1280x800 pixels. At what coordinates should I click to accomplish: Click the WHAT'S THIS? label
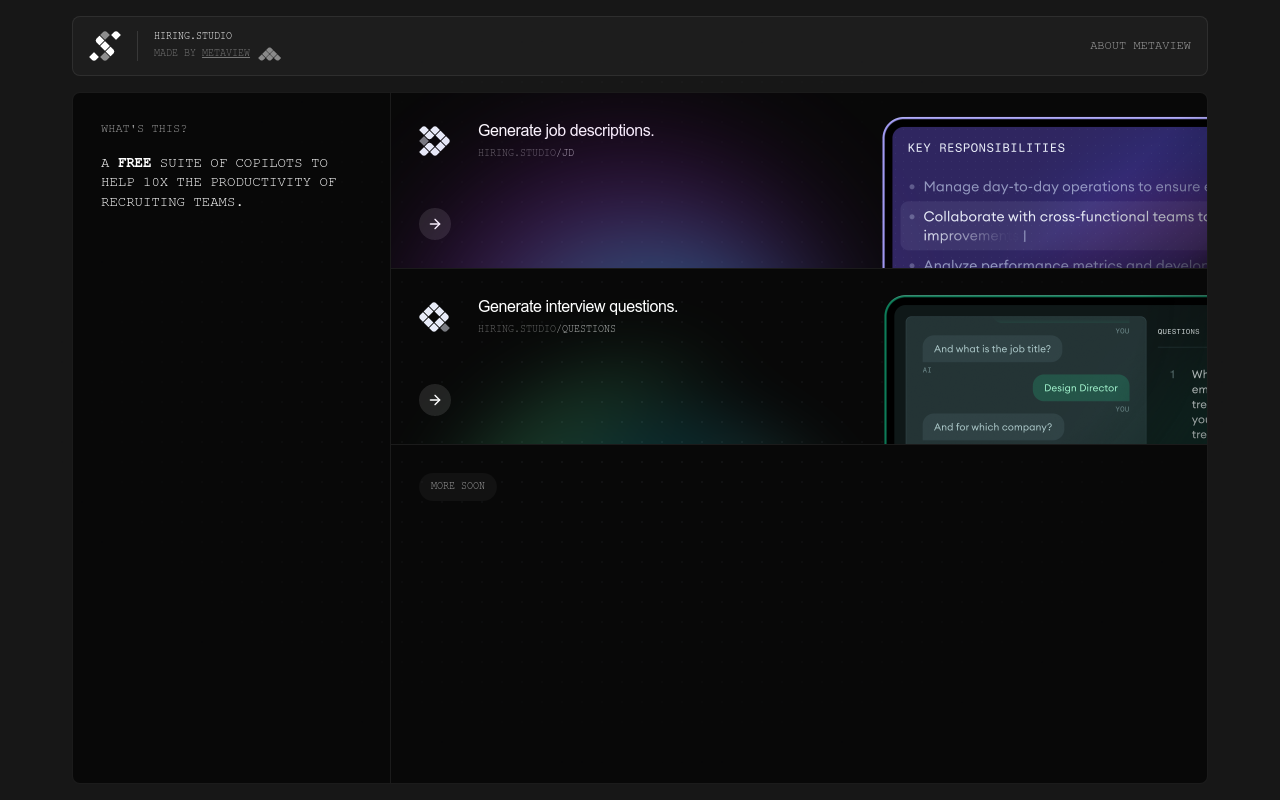pos(144,129)
